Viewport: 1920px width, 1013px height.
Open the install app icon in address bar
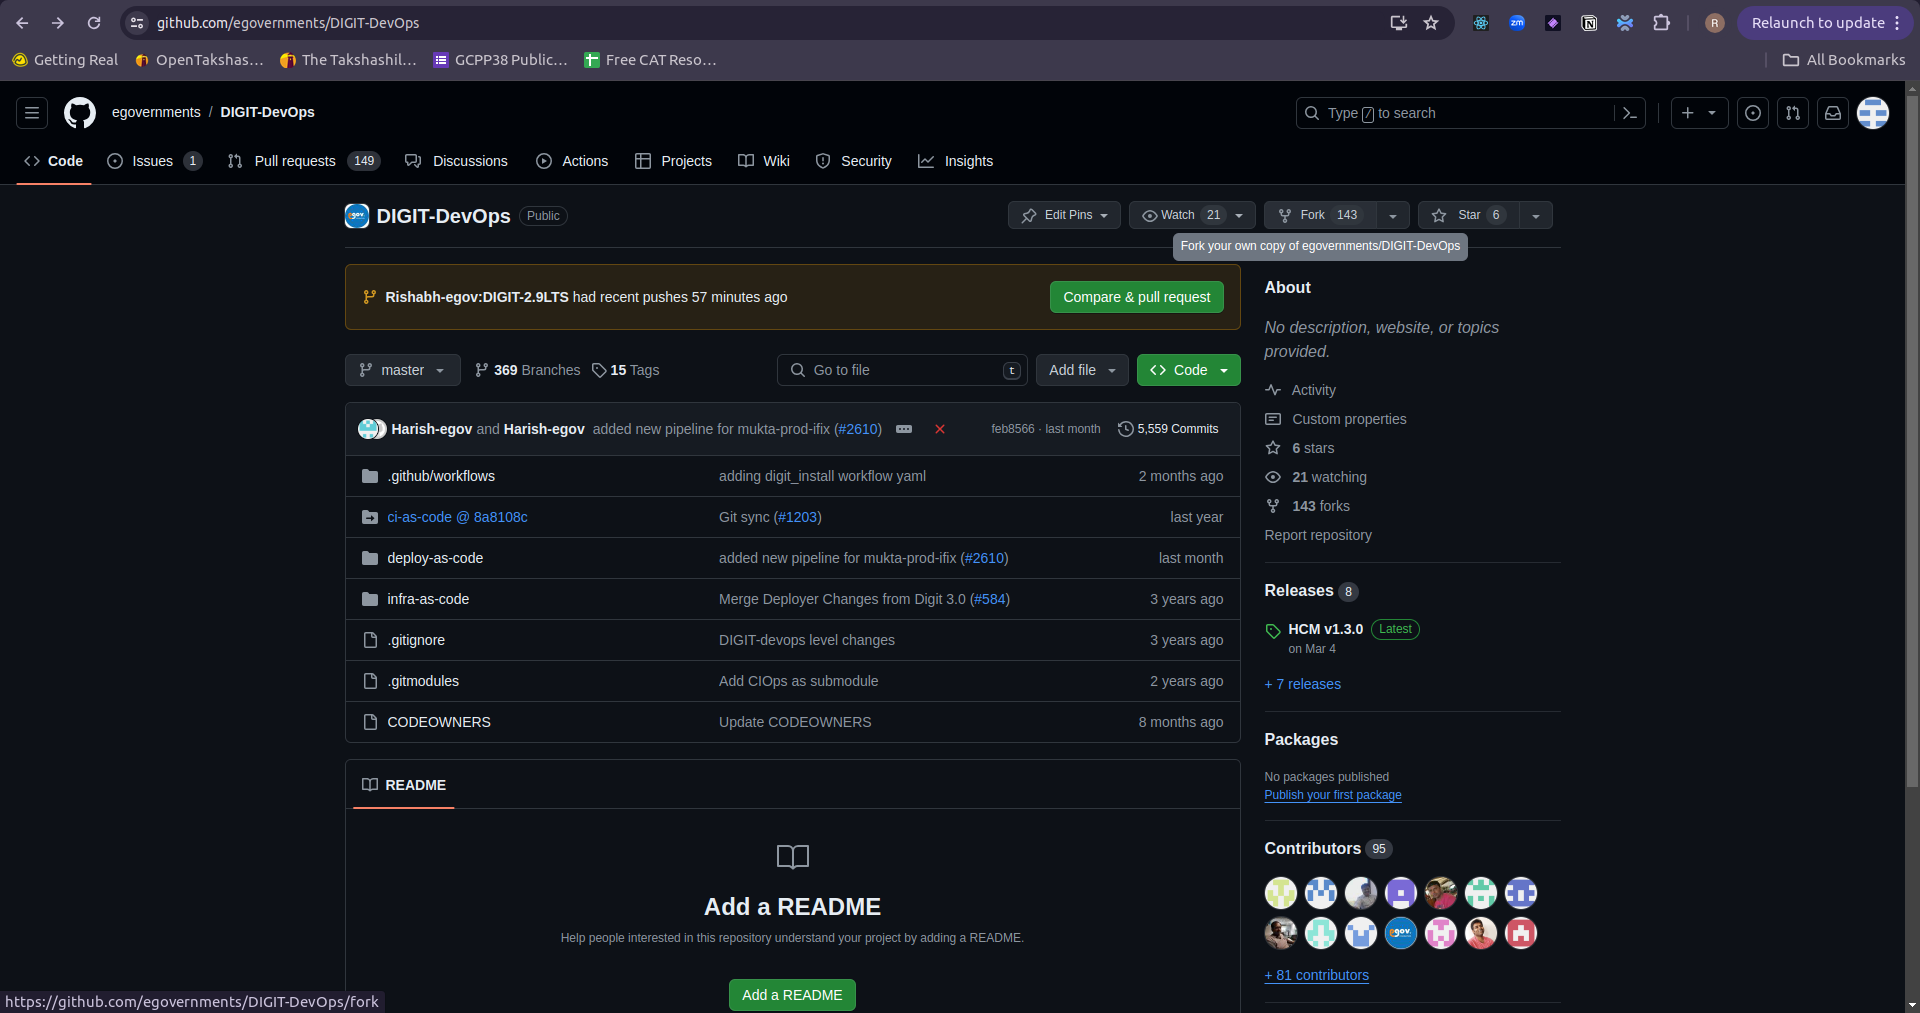pos(1399,23)
